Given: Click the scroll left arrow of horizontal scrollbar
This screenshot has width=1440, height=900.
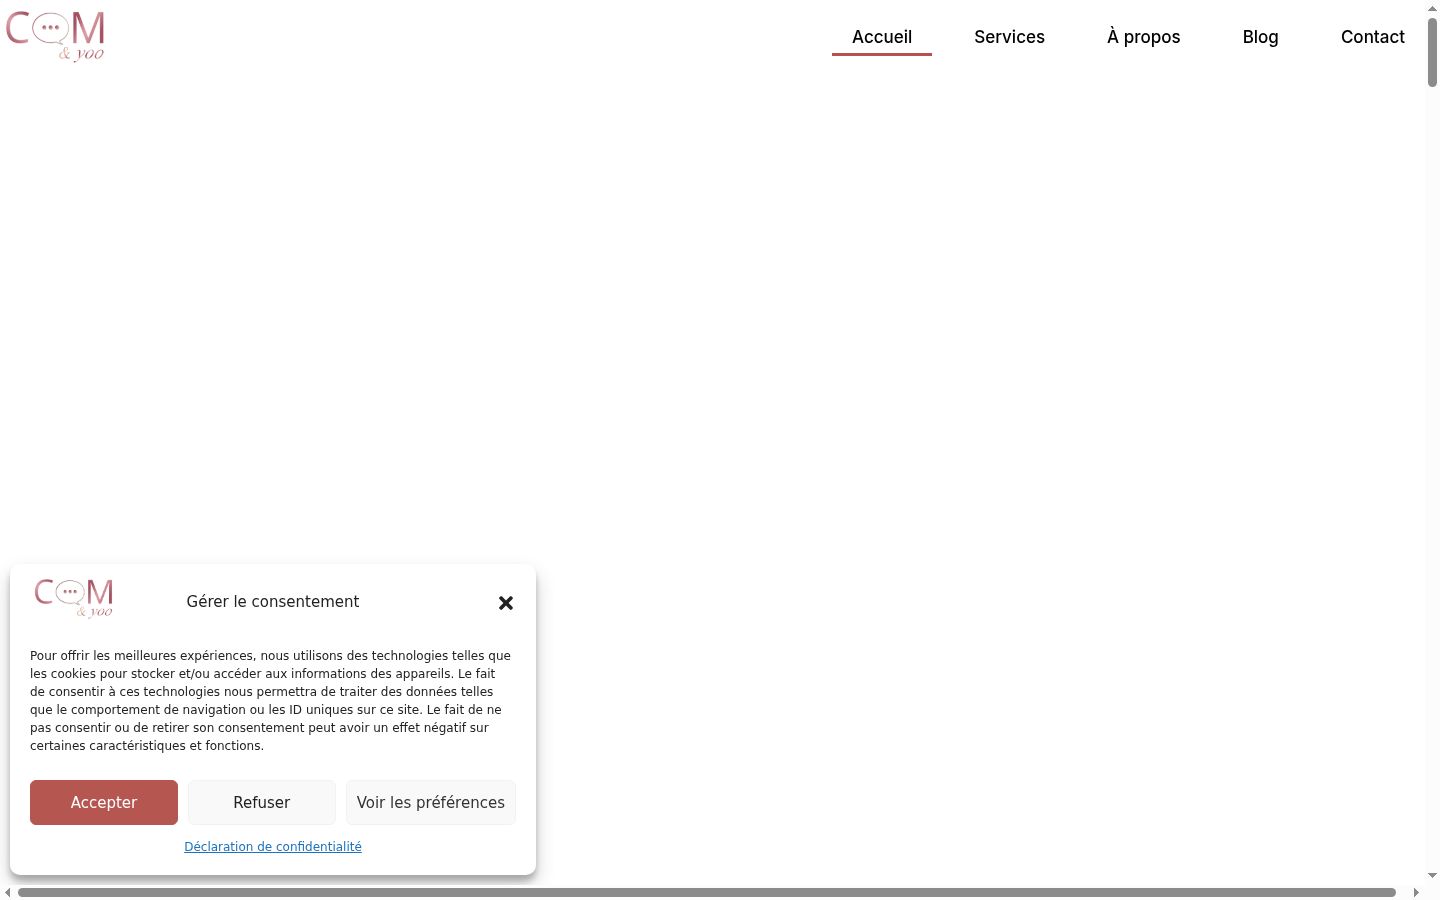Looking at the screenshot, I should pos(8,892).
